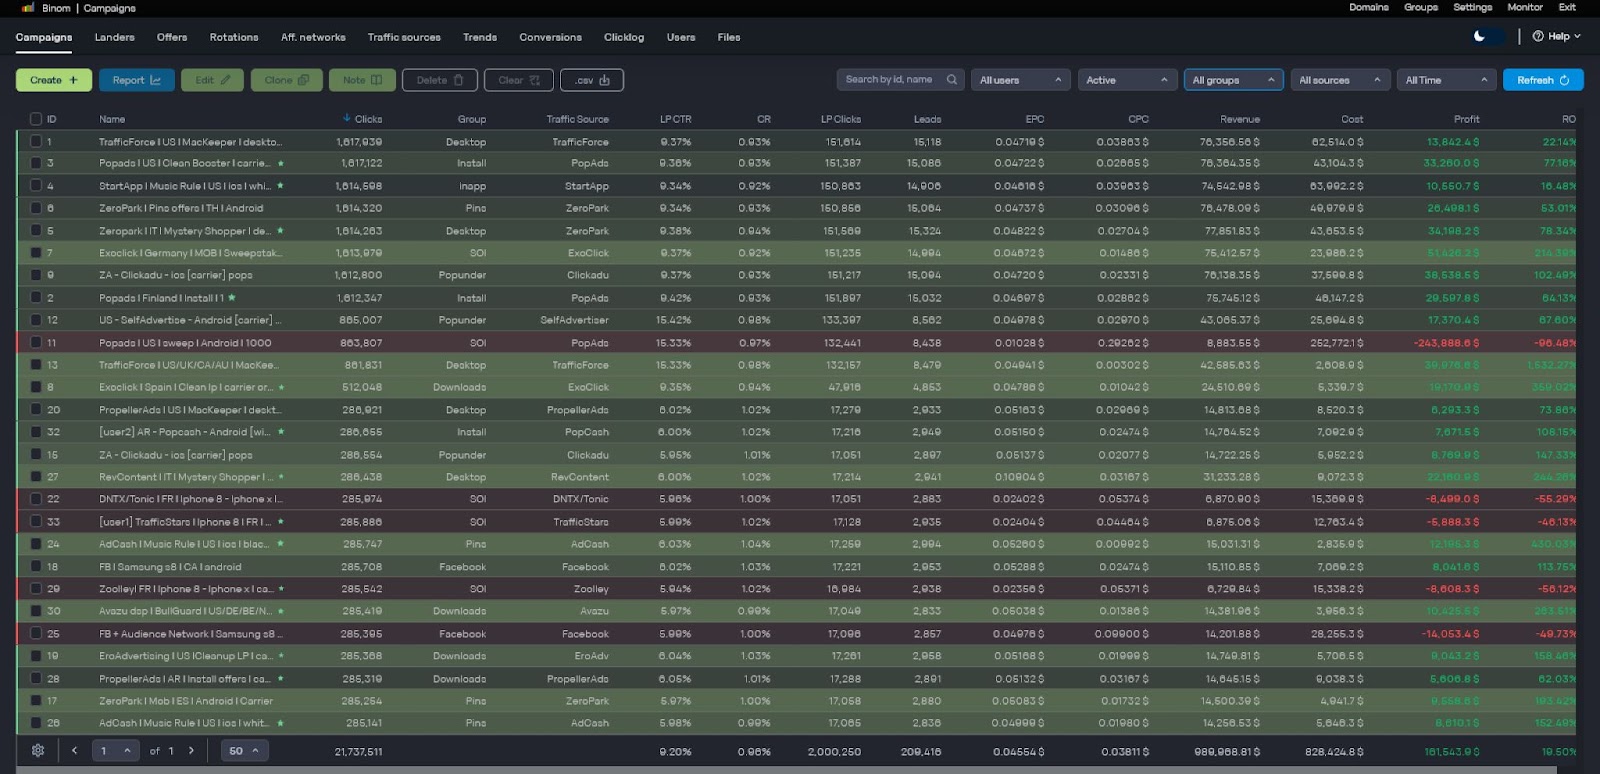
Task: Click the star on StartApp Music Rule row
Action: coord(280,186)
